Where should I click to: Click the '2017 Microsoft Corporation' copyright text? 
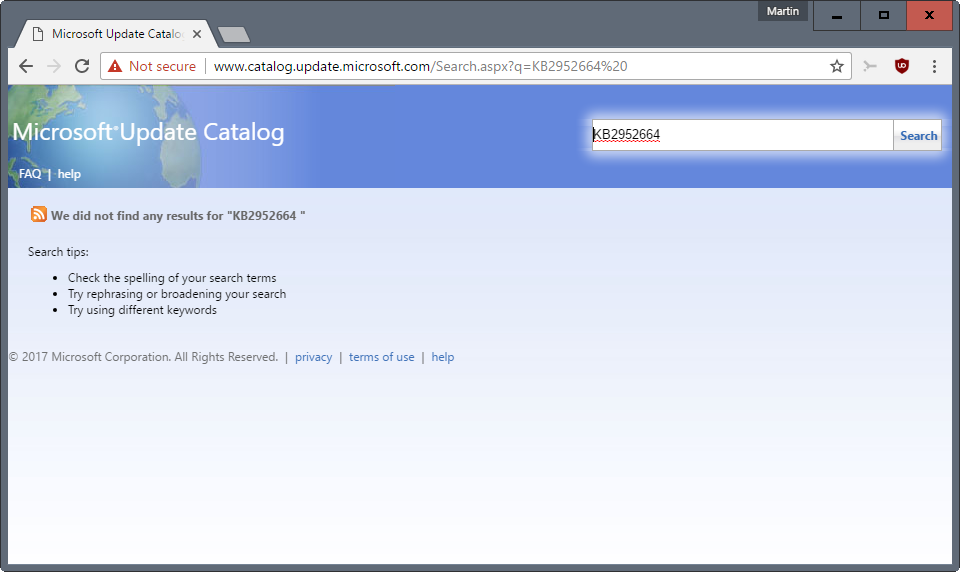click(143, 357)
